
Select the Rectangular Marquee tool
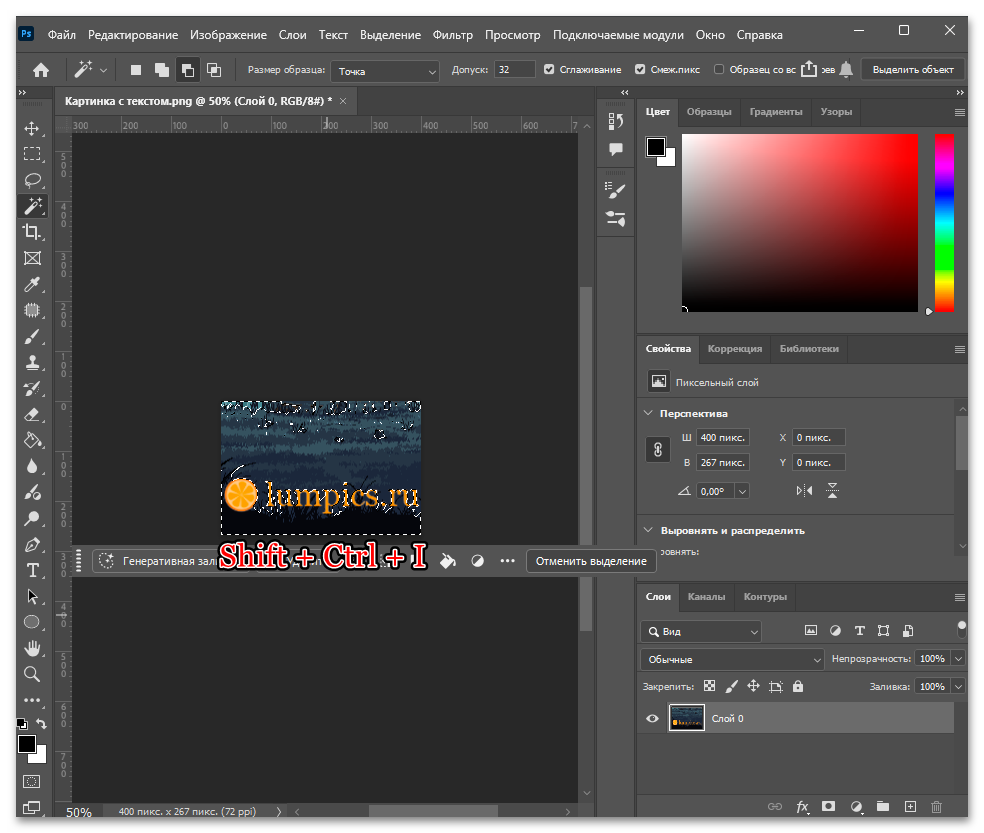coord(32,154)
